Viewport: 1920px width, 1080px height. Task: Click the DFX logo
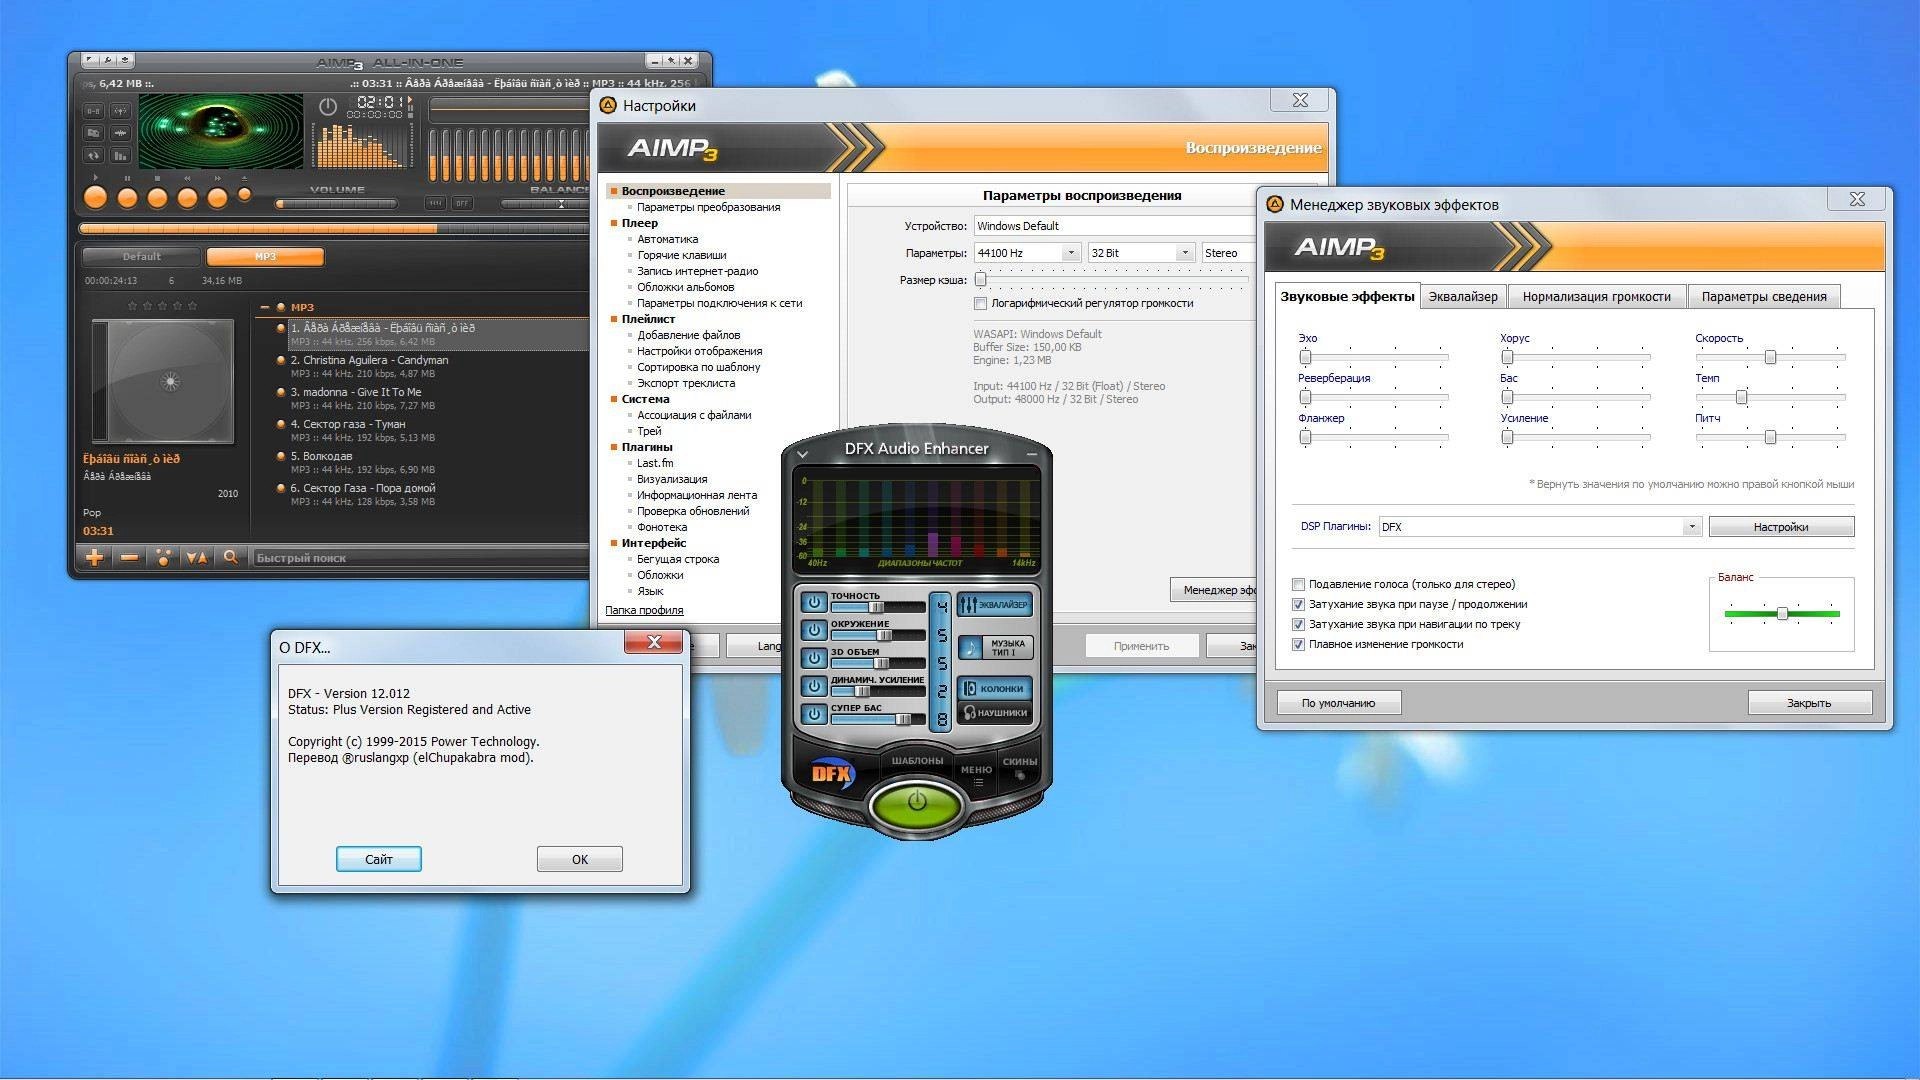click(832, 773)
